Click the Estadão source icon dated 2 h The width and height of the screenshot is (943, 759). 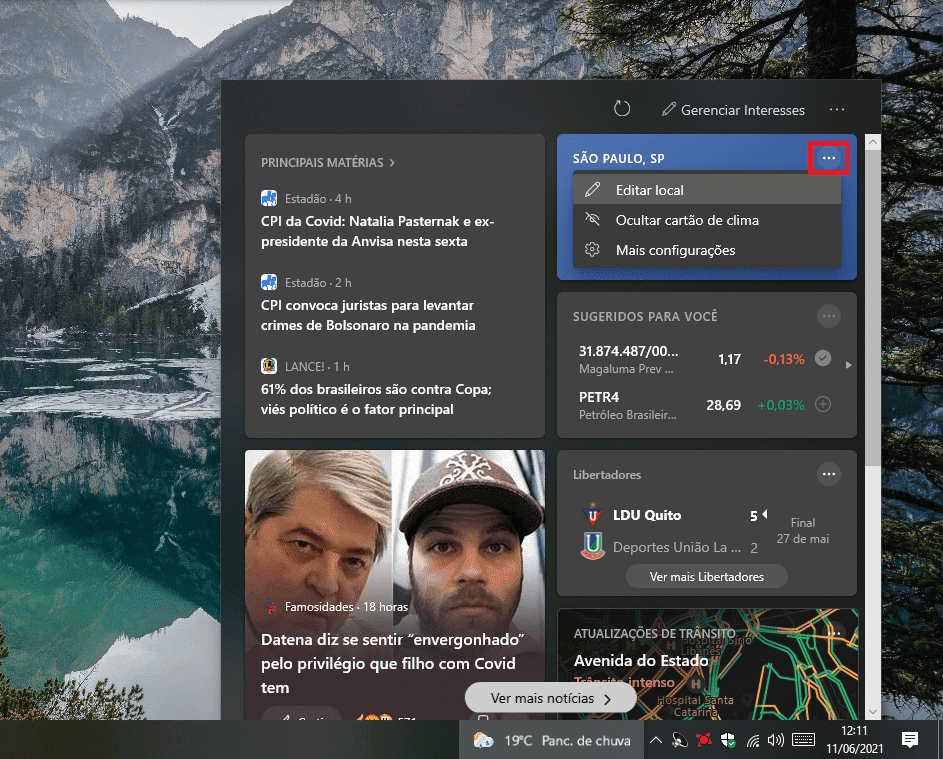coord(269,282)
